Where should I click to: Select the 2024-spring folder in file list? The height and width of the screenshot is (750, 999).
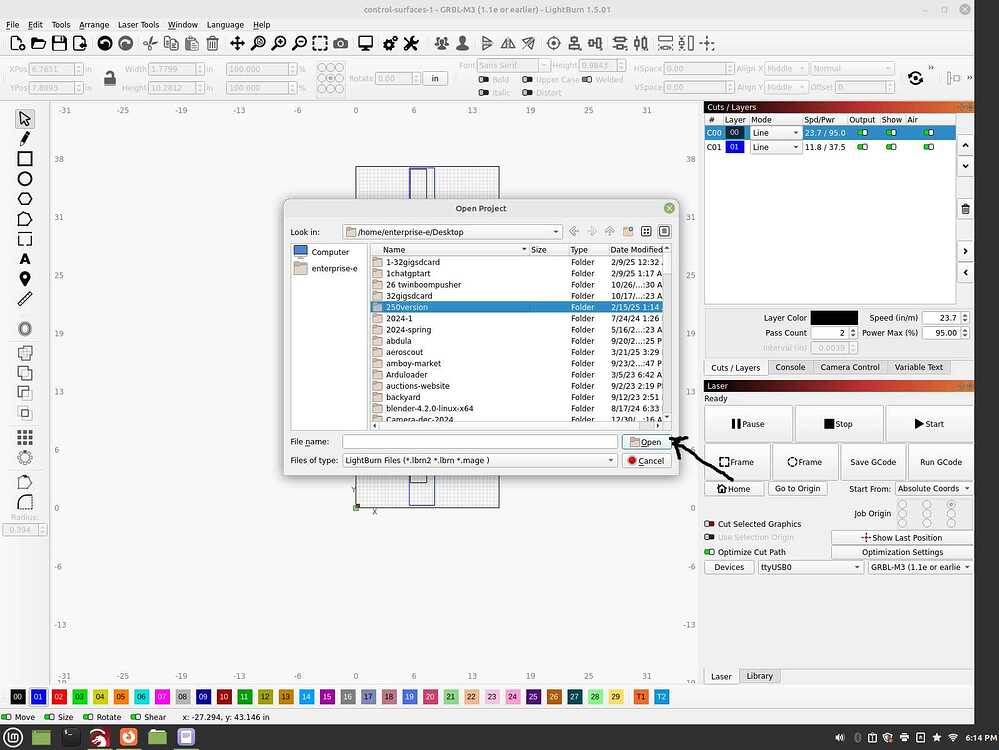coord(408,329)
